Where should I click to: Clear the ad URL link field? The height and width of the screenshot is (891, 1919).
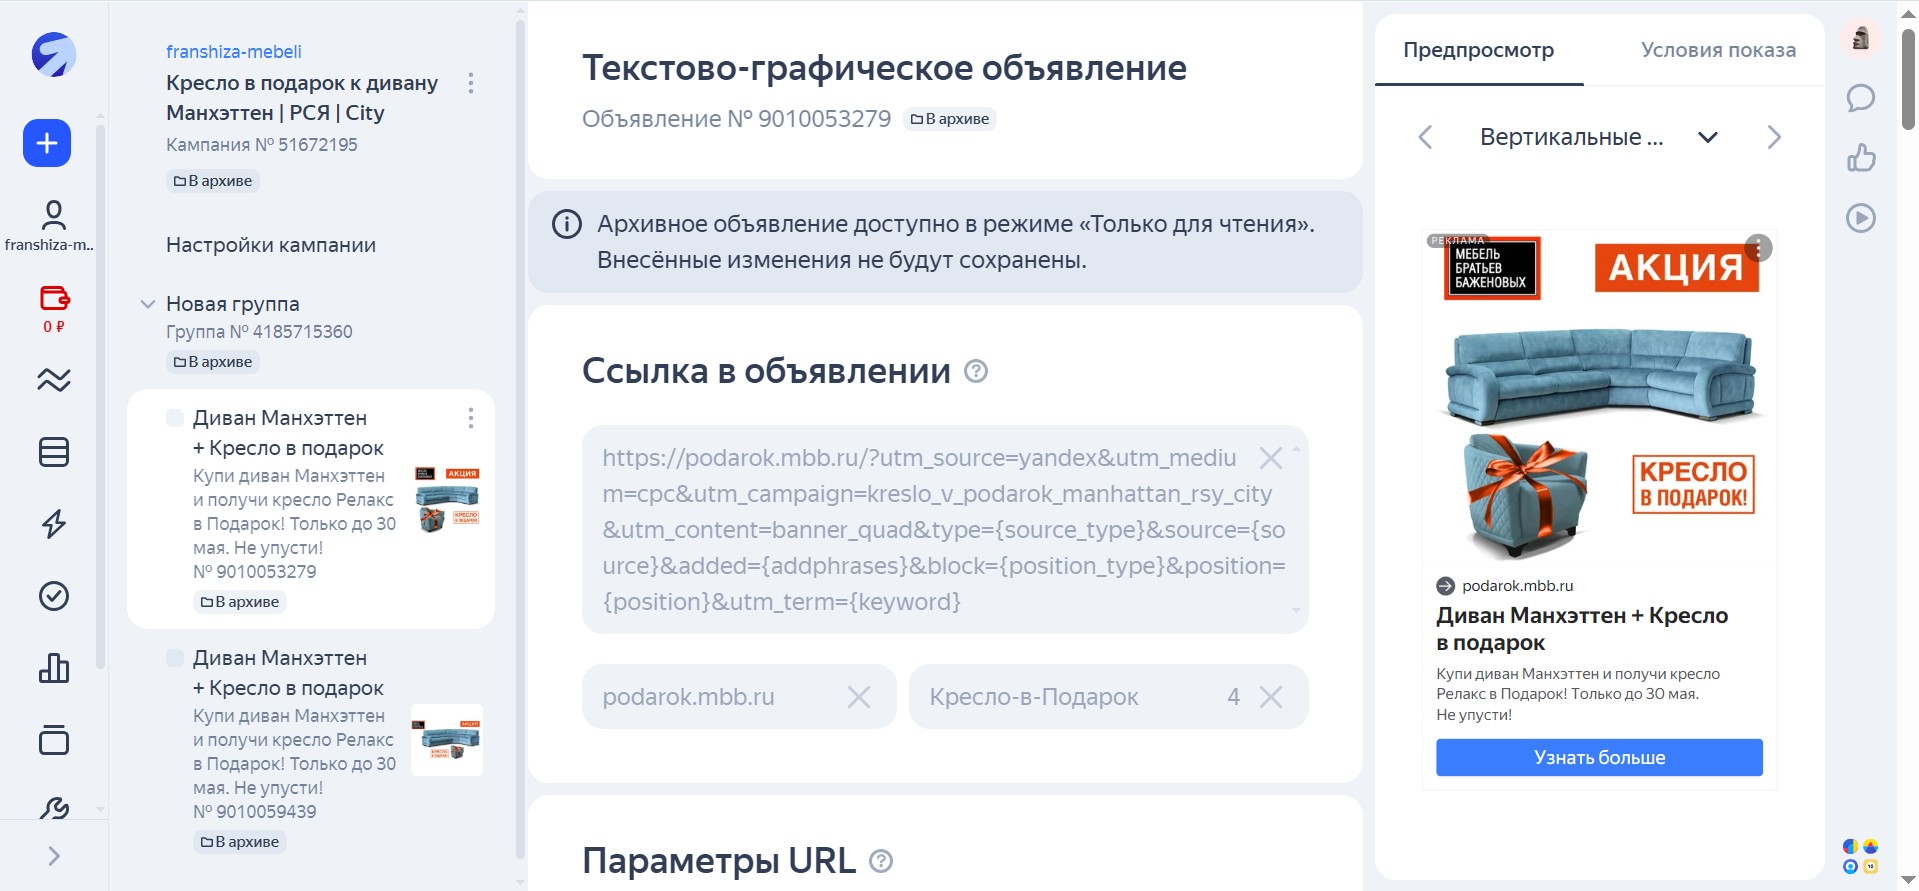click(1271, 458)
